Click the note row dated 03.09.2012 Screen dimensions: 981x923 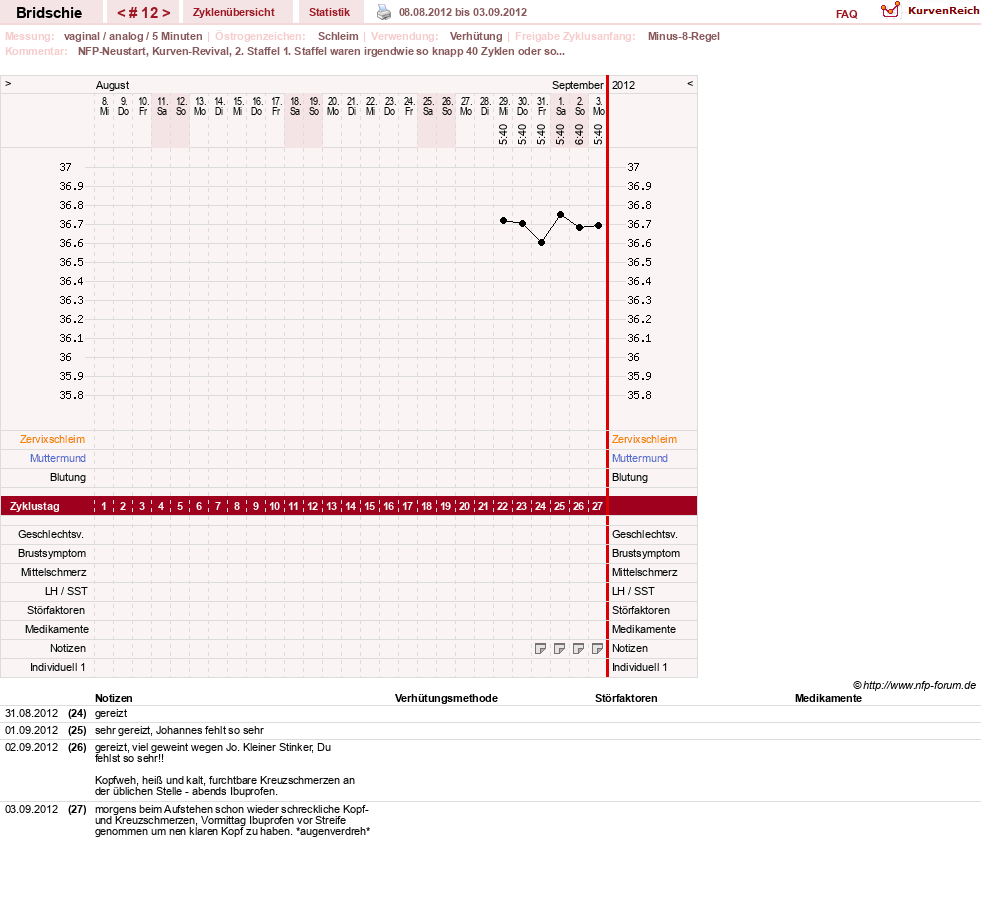(x=490, y=820)
